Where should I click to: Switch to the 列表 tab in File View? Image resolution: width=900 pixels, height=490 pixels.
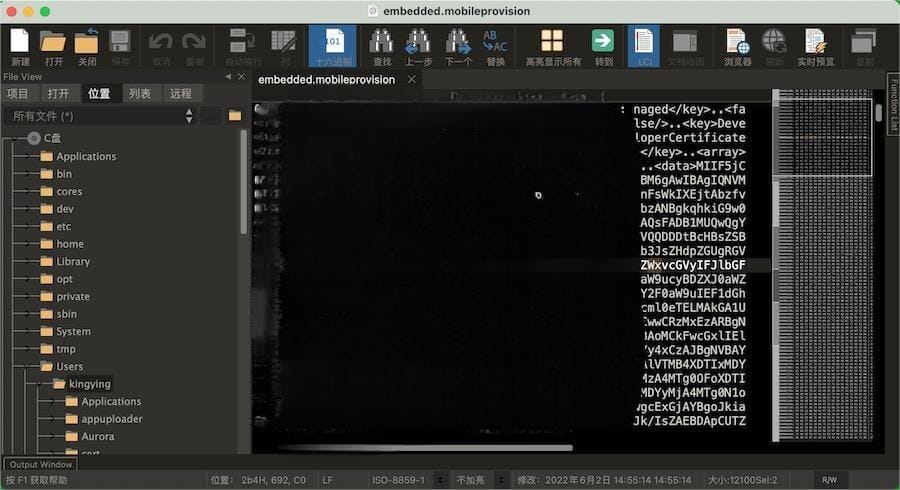click(x=139, y=94)
